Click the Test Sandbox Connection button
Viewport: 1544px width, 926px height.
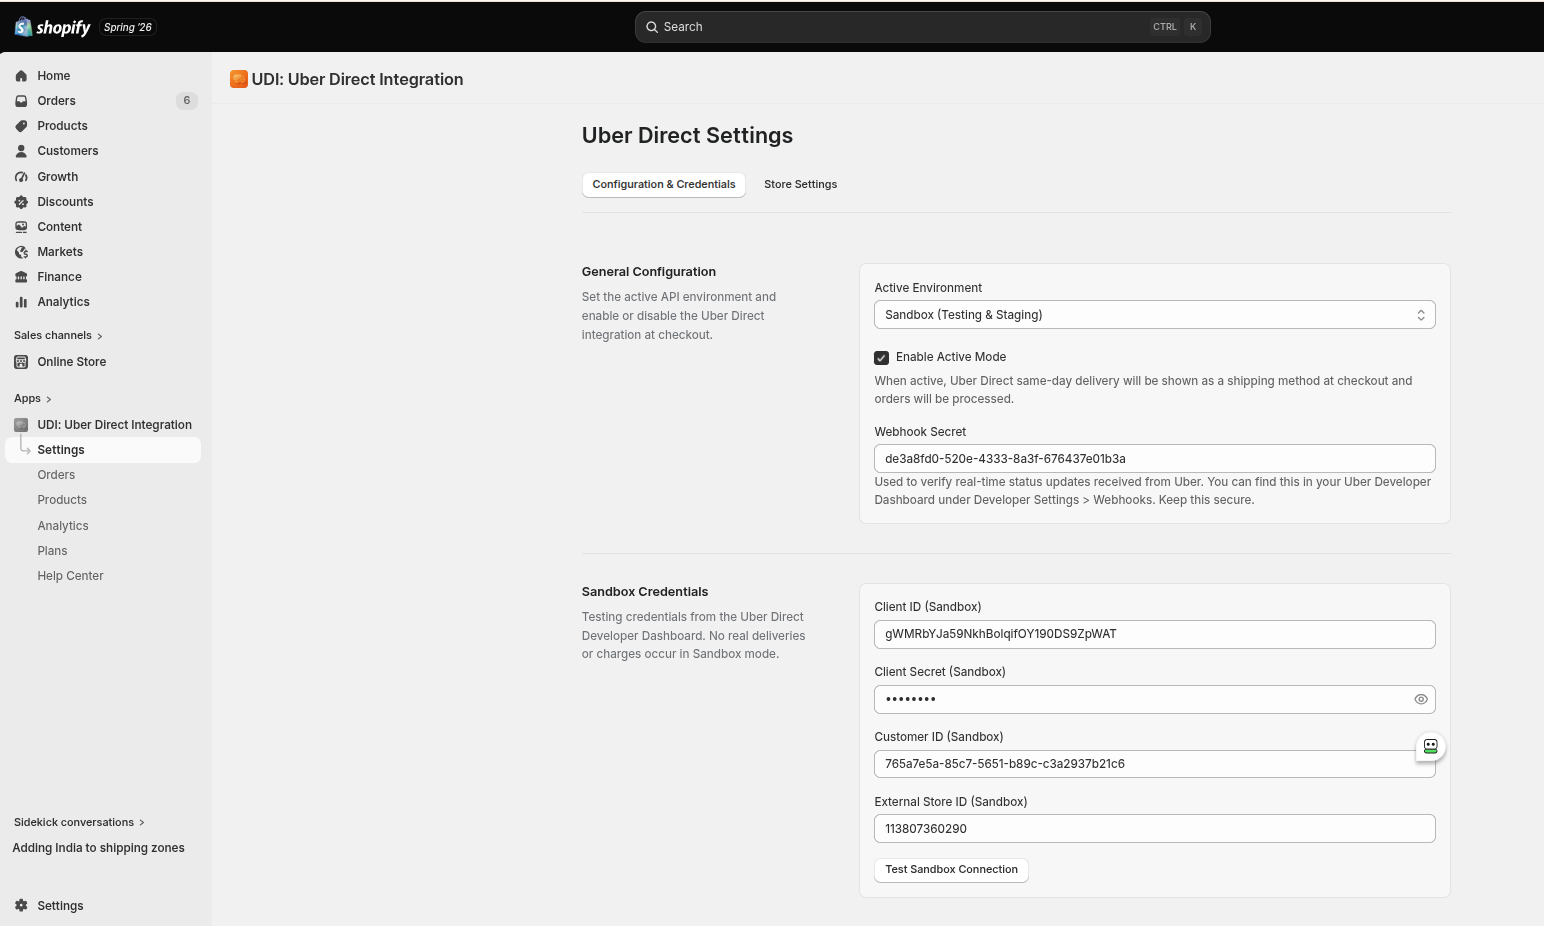click(951, 870)
